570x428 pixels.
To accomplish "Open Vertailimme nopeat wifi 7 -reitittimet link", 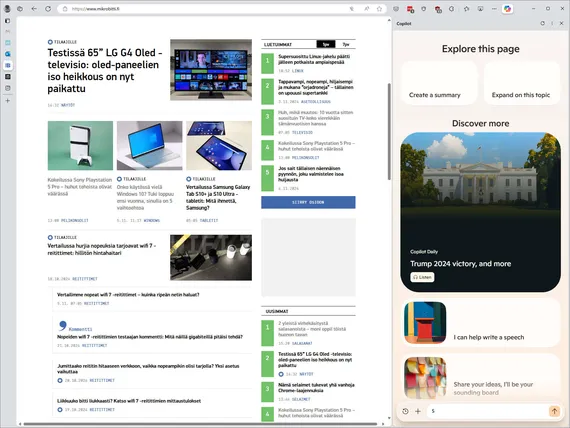I will pyautogui.click(x=128, y=295).
